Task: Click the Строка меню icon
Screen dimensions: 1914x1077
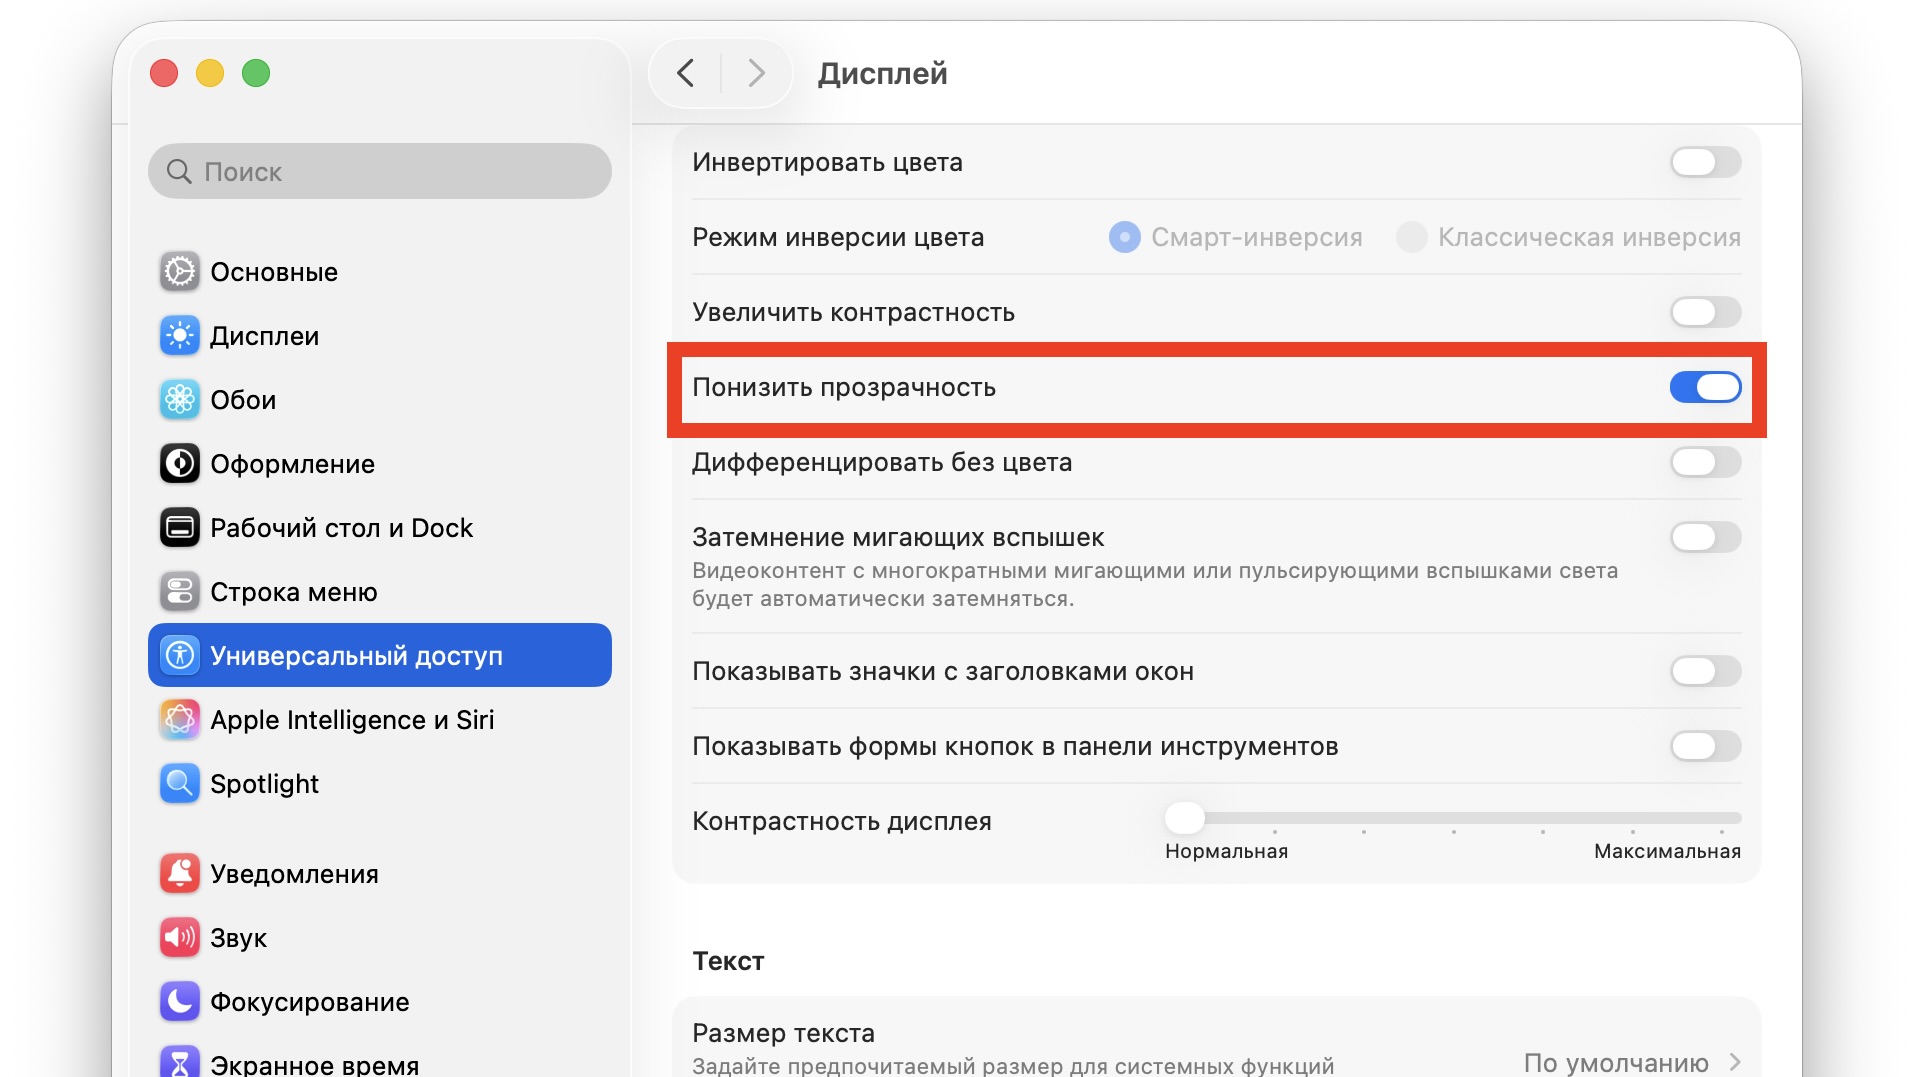Action: 180,592
